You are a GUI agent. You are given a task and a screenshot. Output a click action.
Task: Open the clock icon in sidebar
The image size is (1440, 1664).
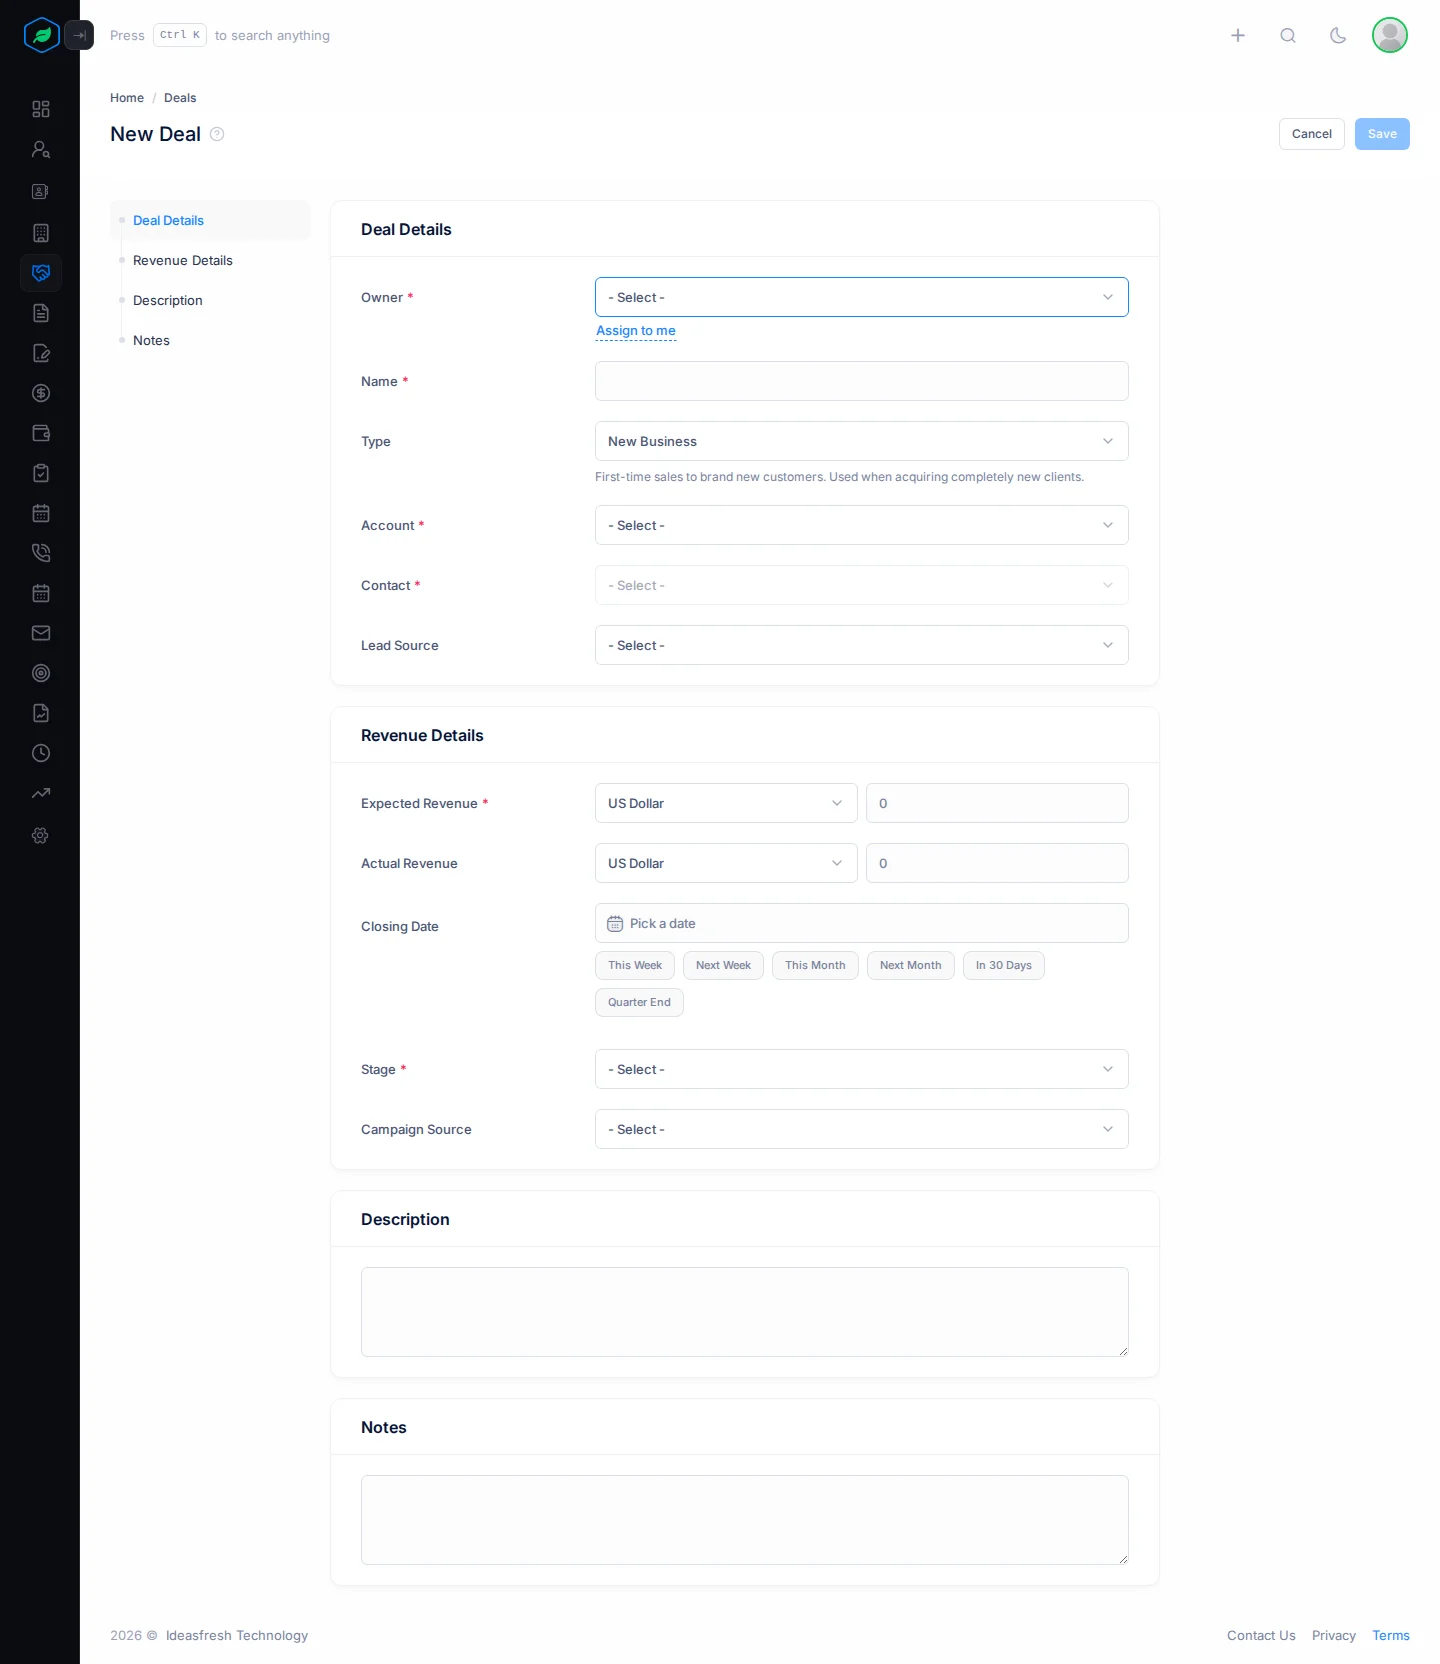pos(41,753)
